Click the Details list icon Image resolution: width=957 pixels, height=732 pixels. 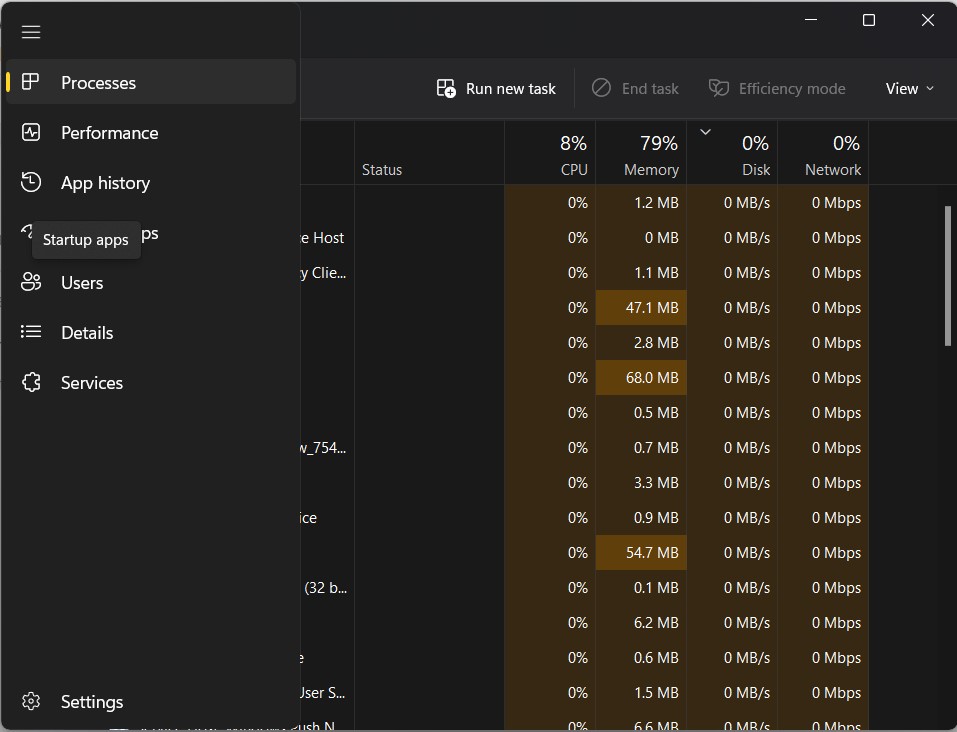click(x=31, y=332)
